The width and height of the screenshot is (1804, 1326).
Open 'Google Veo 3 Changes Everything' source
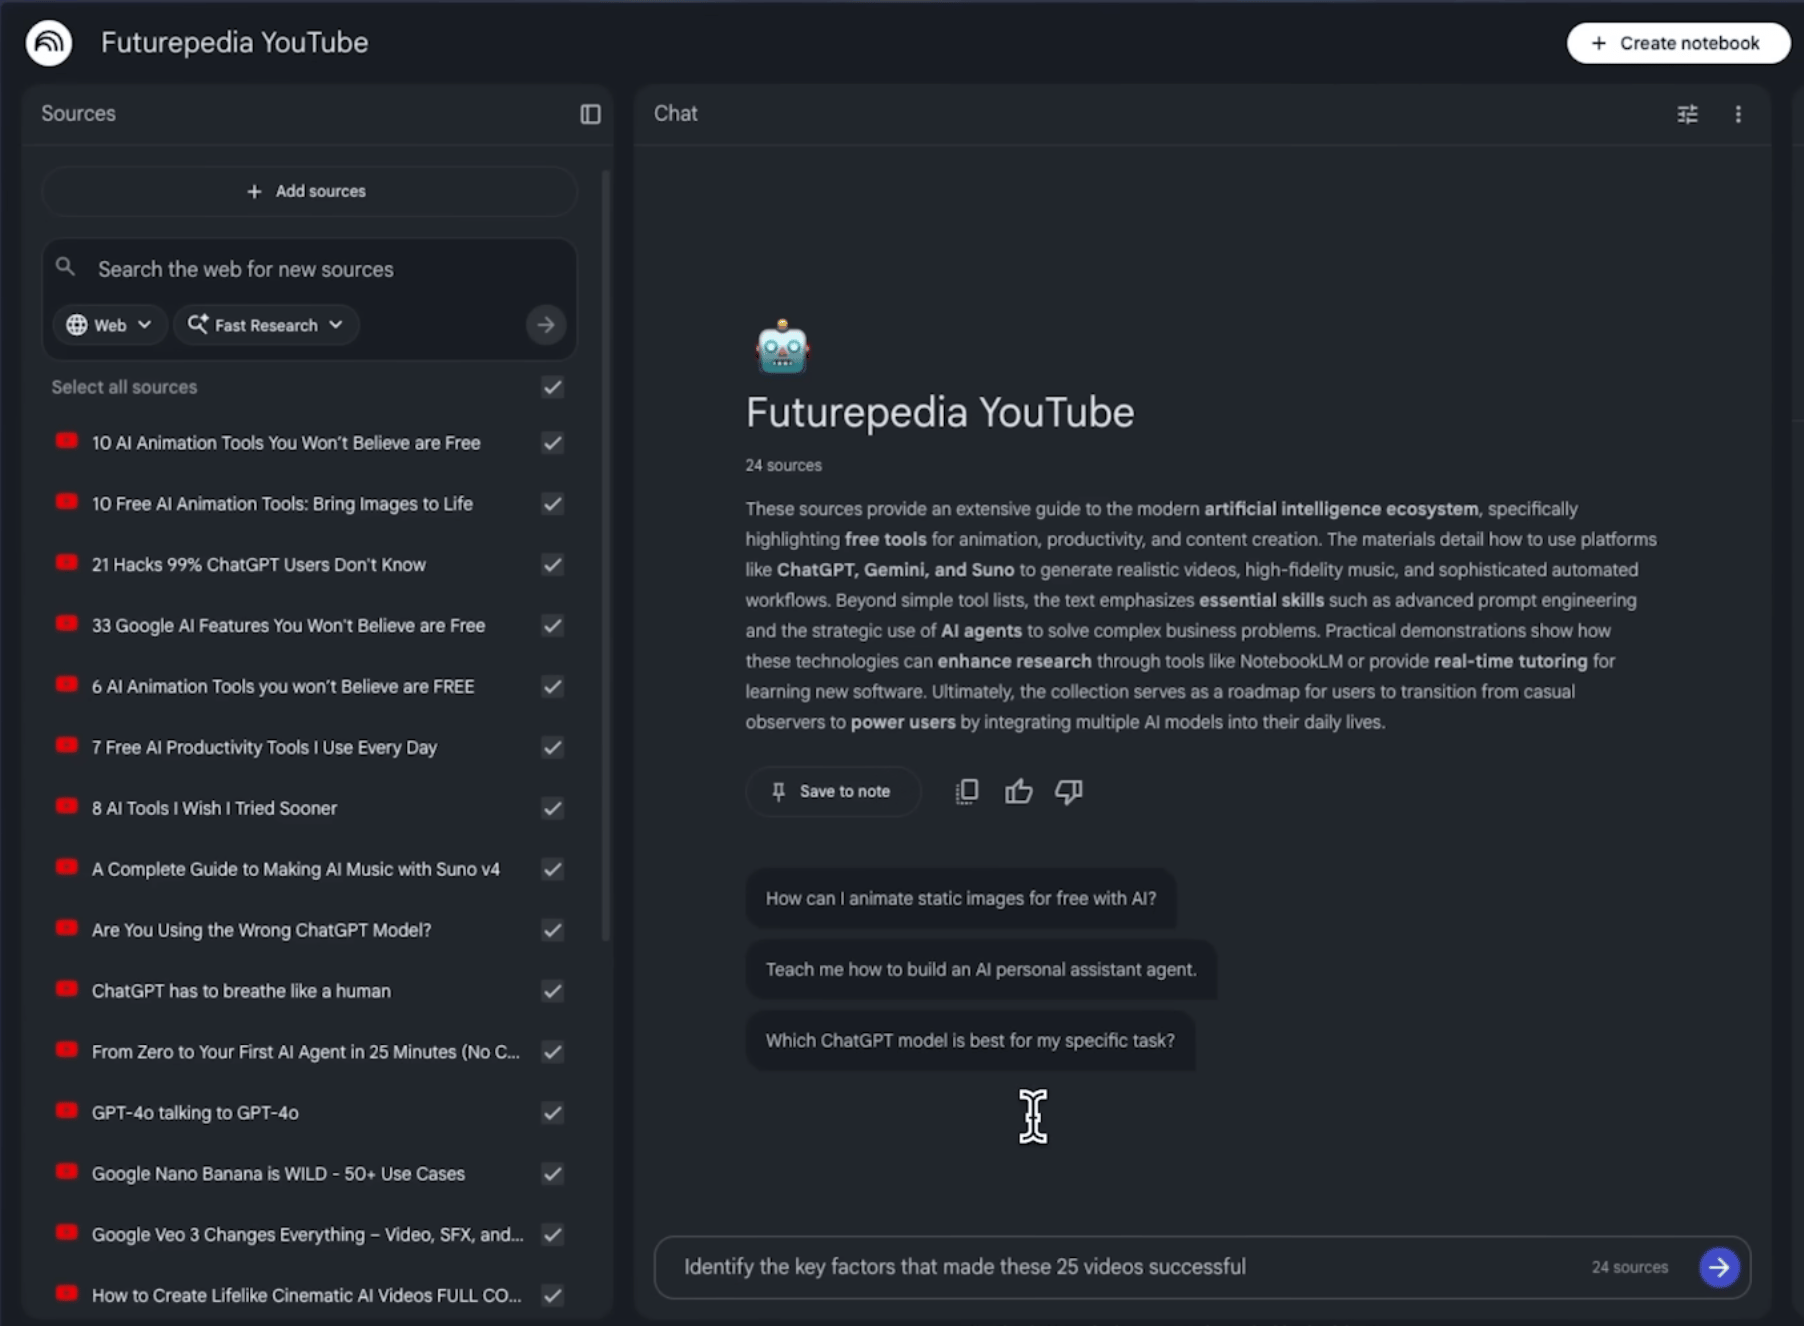click(x=307, y=1235)
